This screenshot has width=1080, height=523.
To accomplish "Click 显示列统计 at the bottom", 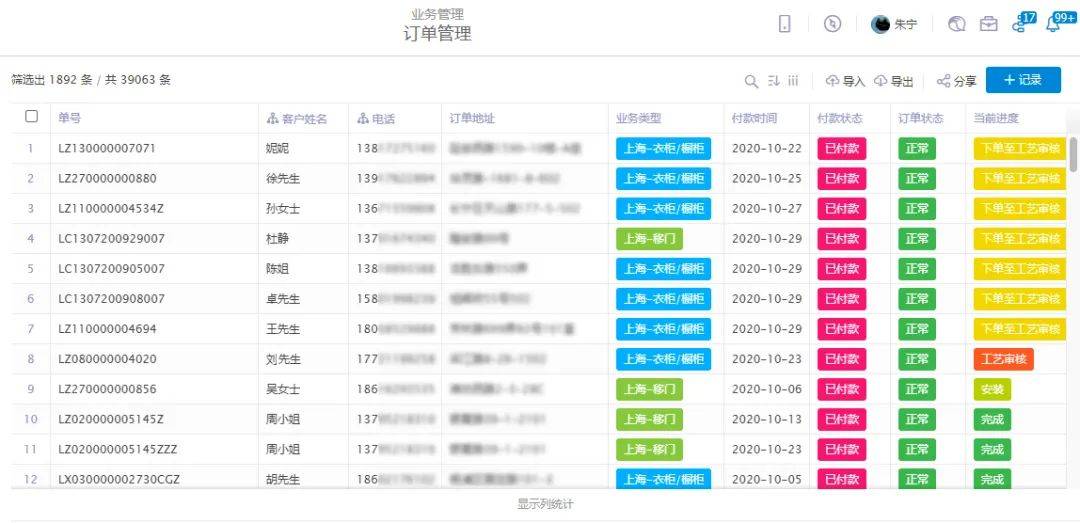I will (545, 504).
